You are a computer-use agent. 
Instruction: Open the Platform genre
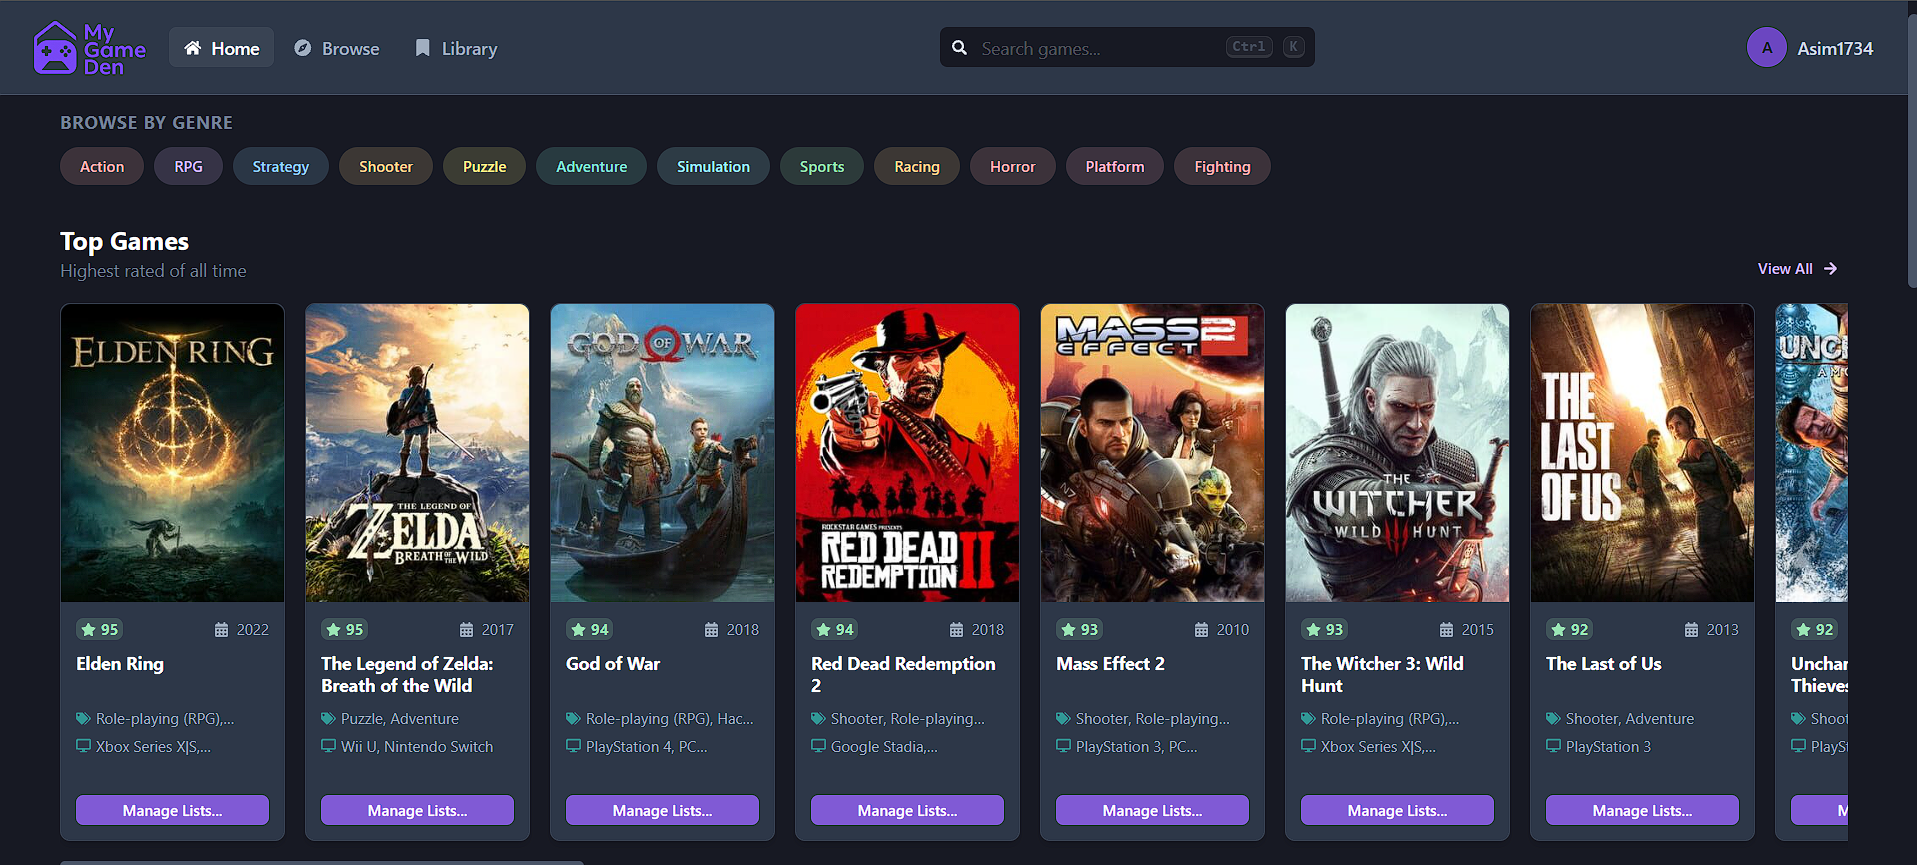pyautogui.click(x=1115, y=167)
